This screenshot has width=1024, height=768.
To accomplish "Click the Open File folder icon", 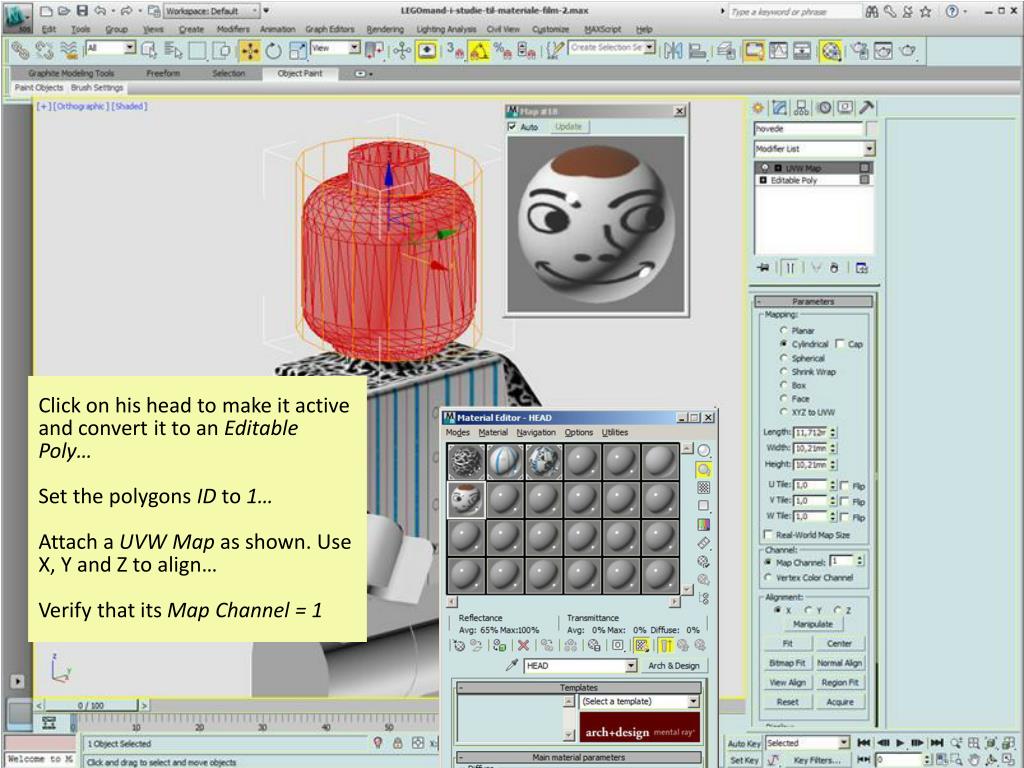I will 63,10.
